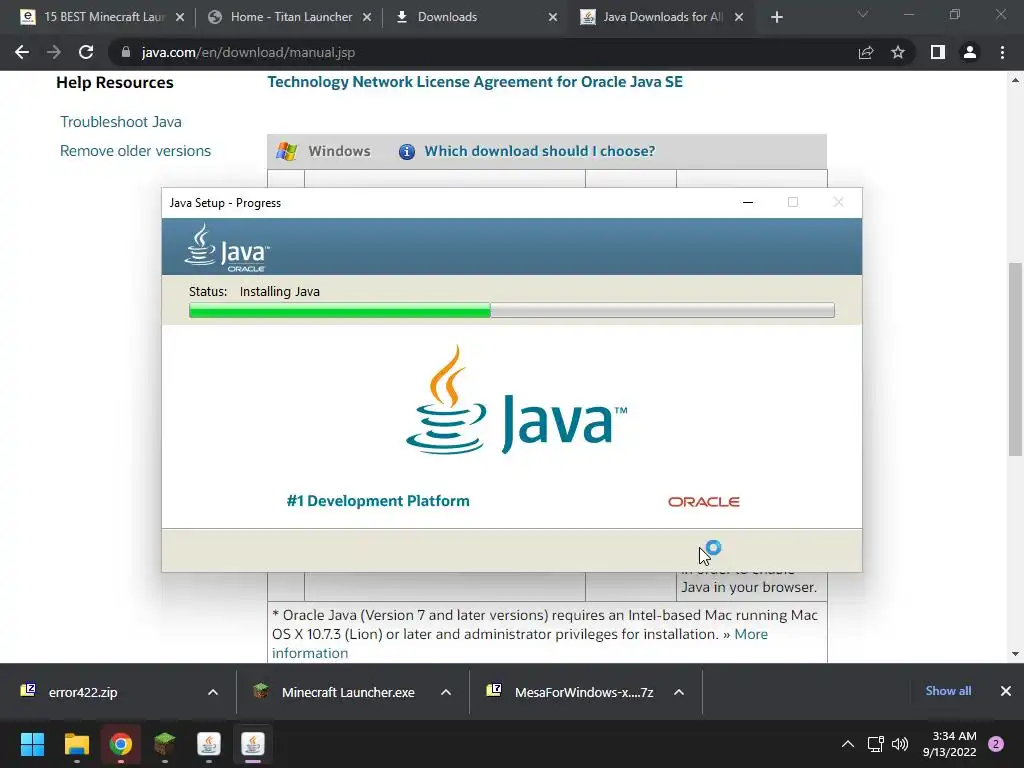Reload the Java download page
This screenshot has width=1024, height=768.
click(x=86, y=52)
